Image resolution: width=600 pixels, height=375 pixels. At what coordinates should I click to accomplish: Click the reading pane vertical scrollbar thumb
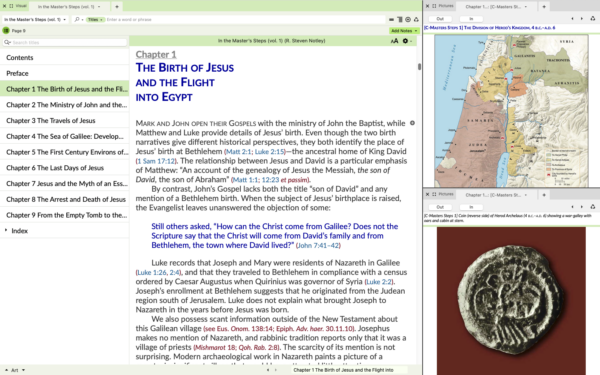(419, 67)
